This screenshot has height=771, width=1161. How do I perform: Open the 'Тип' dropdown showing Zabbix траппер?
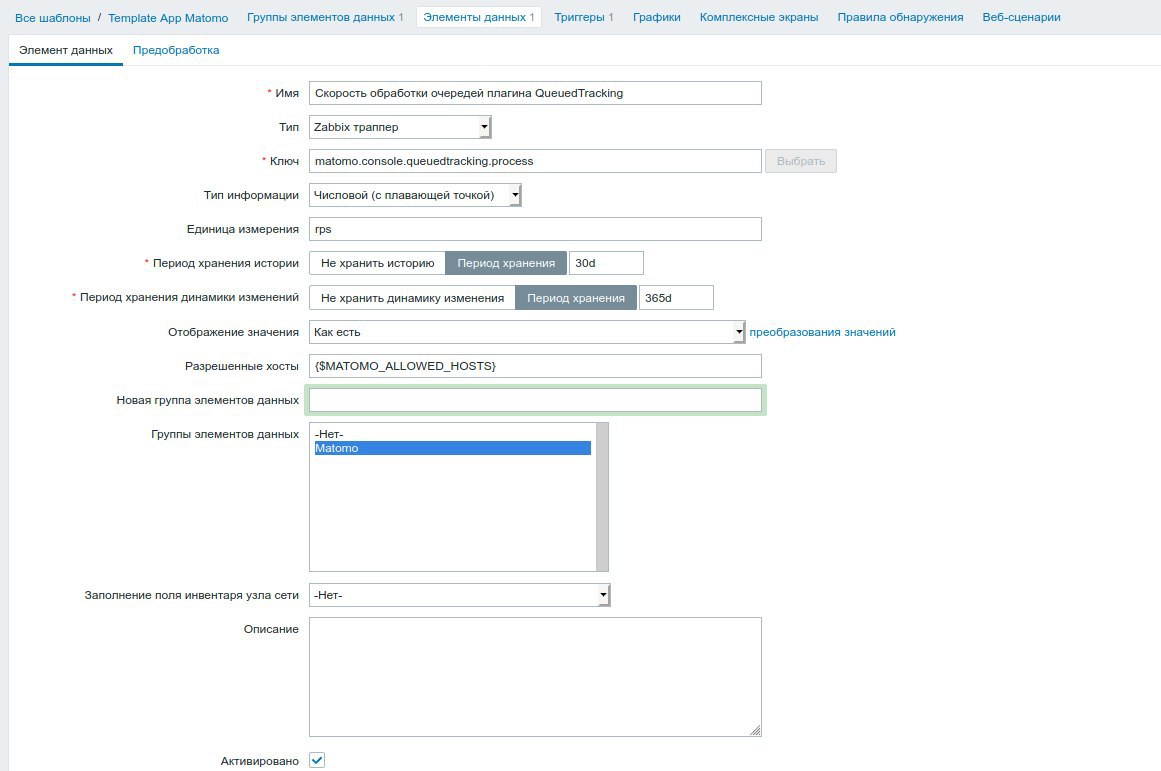coord(400,127)
